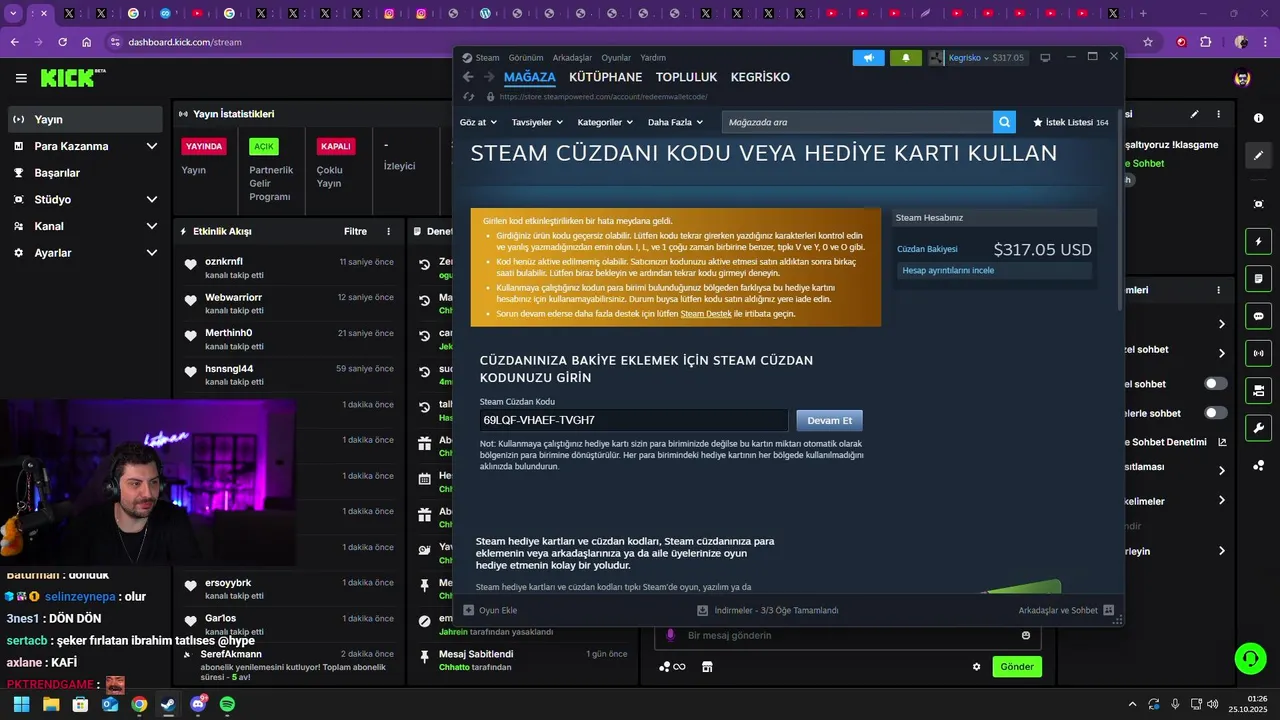
Task: Open Başarılar in the Kick sidebar
Action: pyautogui.click(x=85, y=173)
